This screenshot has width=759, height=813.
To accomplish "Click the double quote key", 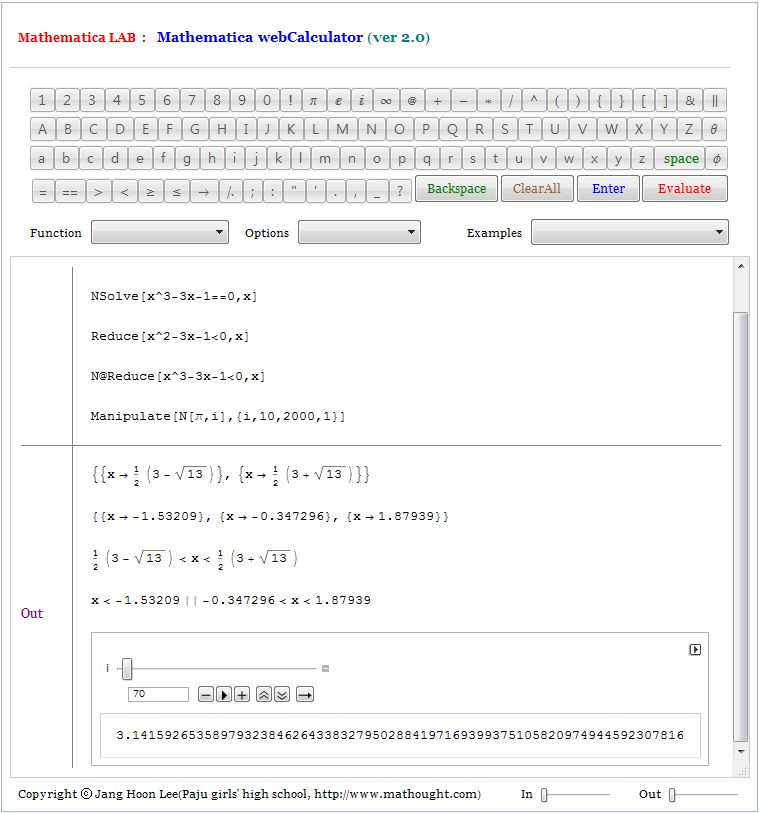I will tap(294, 192).
